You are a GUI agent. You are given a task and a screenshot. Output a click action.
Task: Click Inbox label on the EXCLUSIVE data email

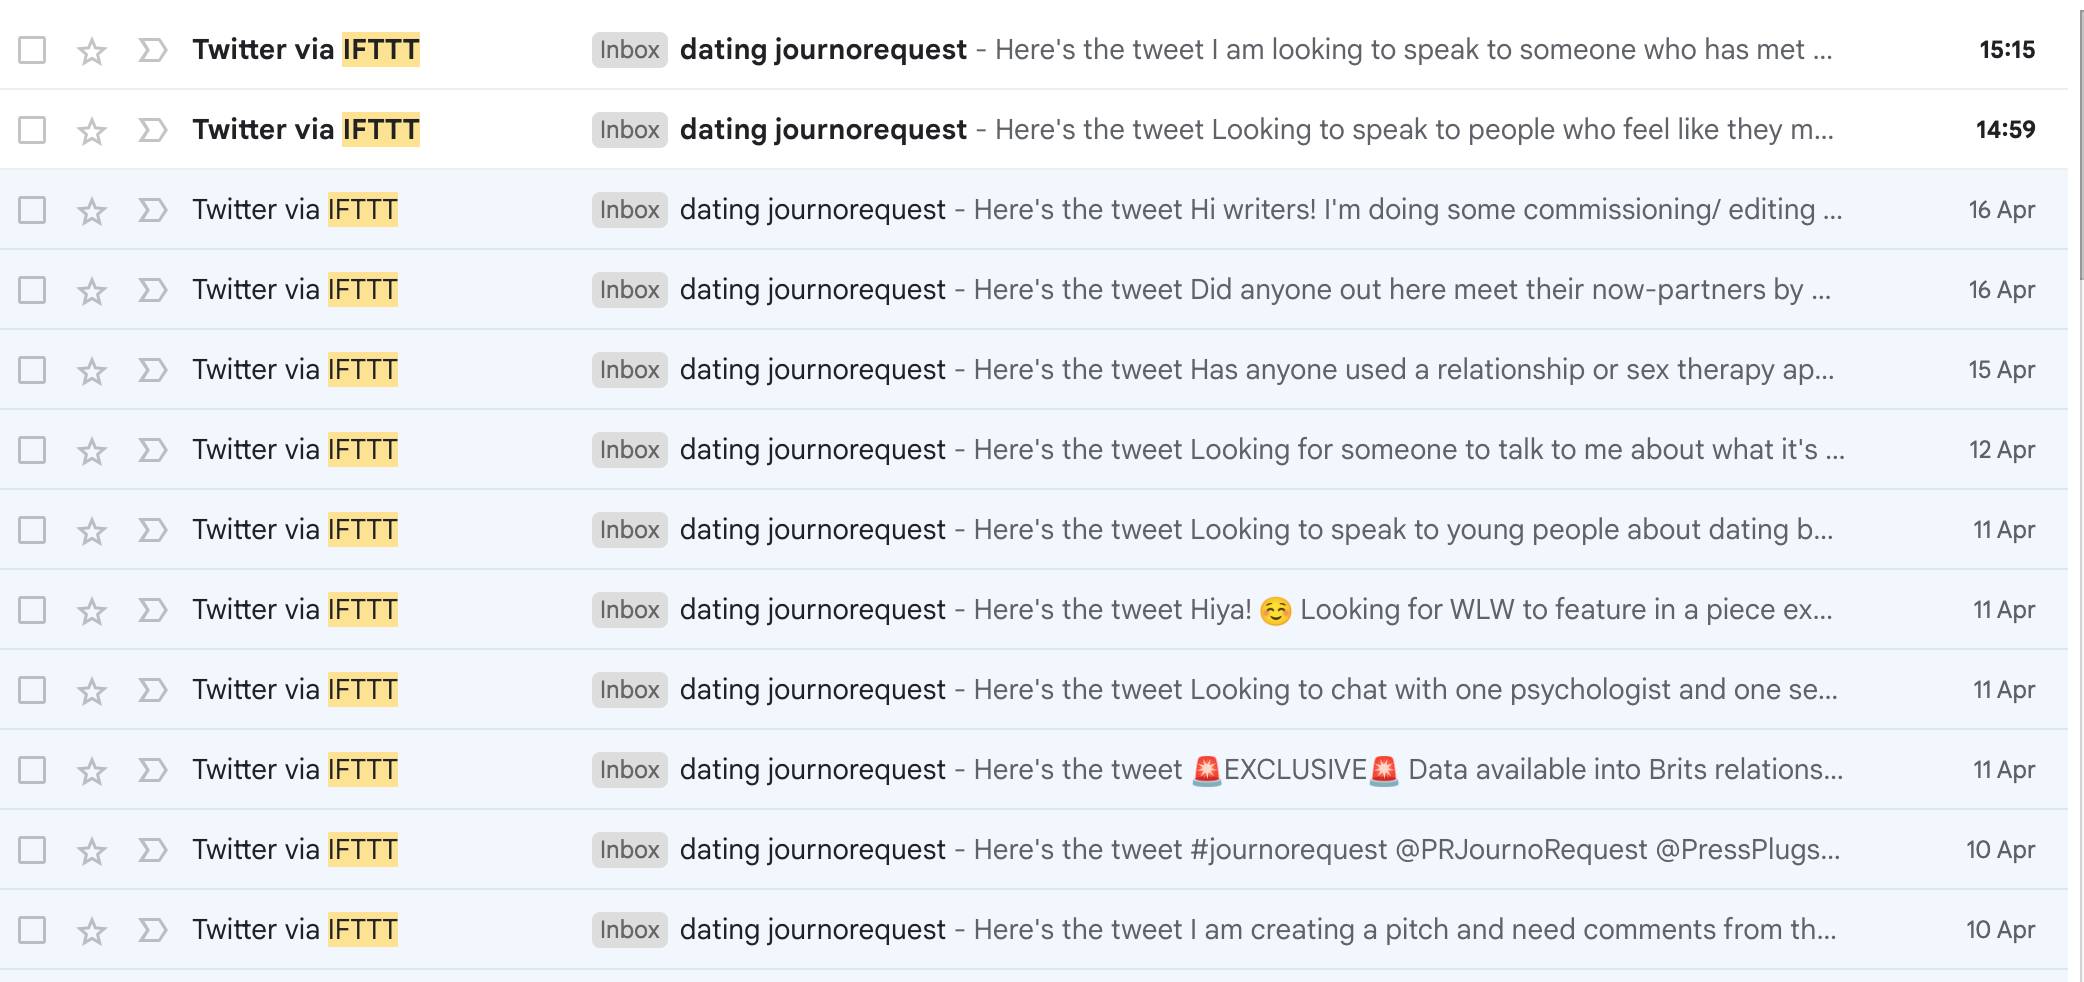tap(629, 770)
